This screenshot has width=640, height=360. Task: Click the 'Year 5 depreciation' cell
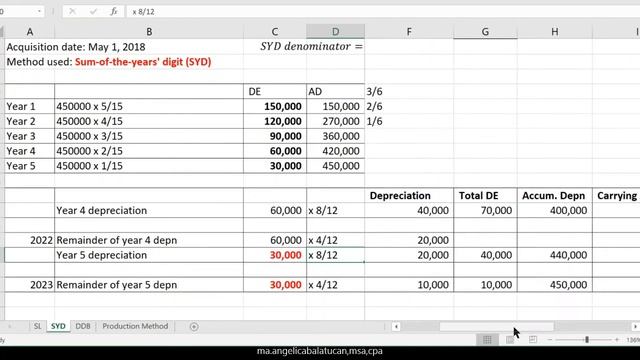click(149, 255)
